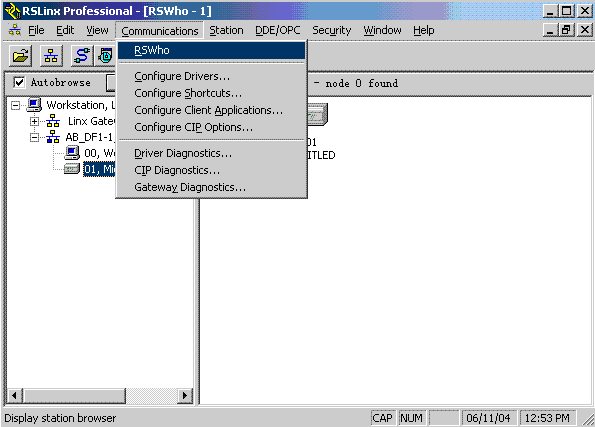Click the right arrow of tree scrollbar
595x427 pixels.
click(185, 396)
